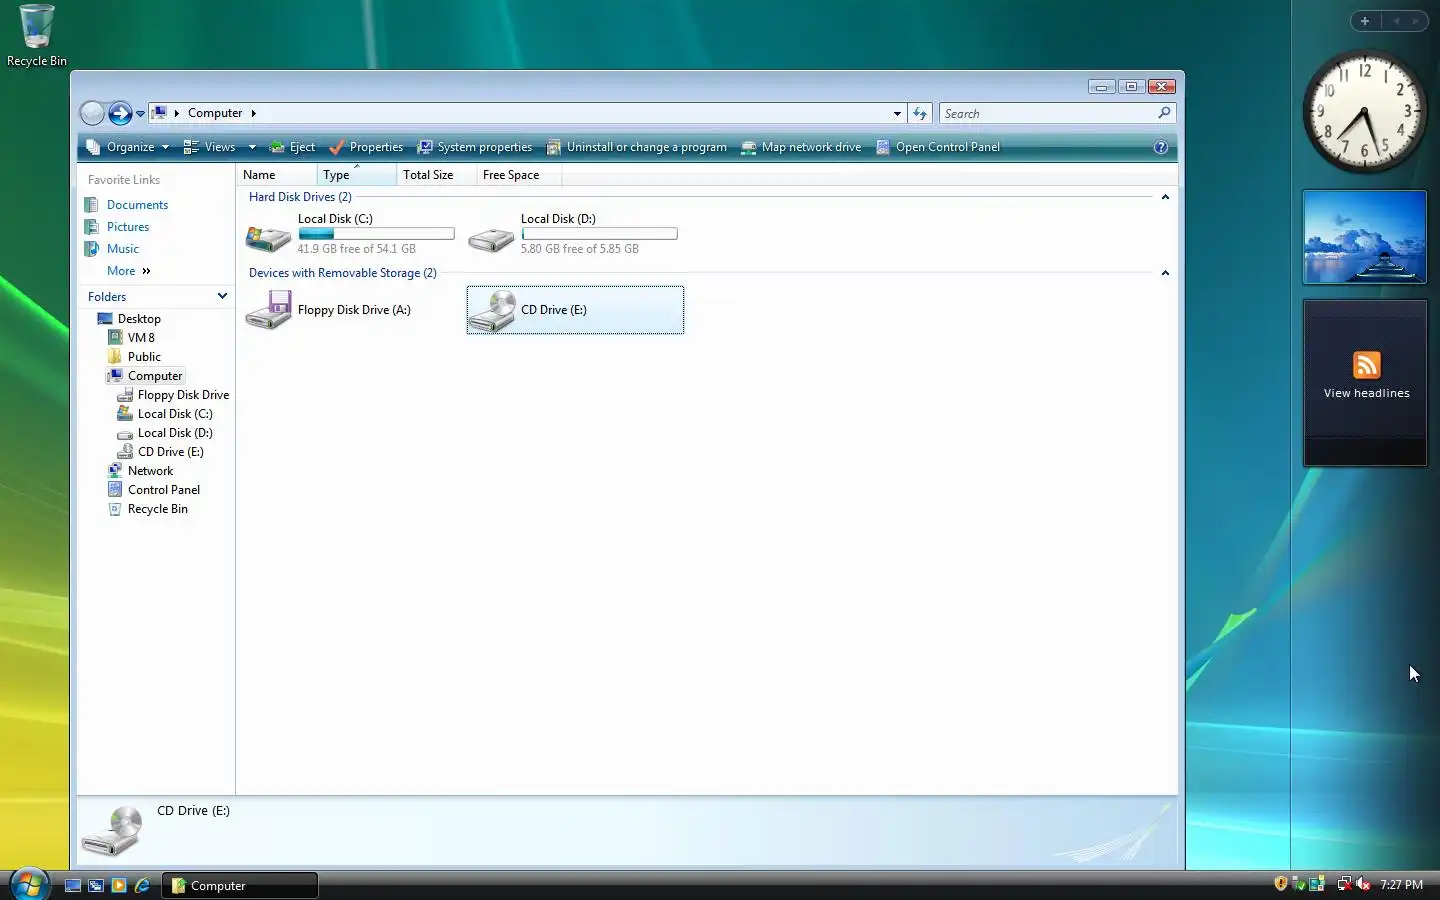Viewport: 1440px width, 900px height.
Task: Click Switch between windows quick launch icon
Action: point(96,885)
